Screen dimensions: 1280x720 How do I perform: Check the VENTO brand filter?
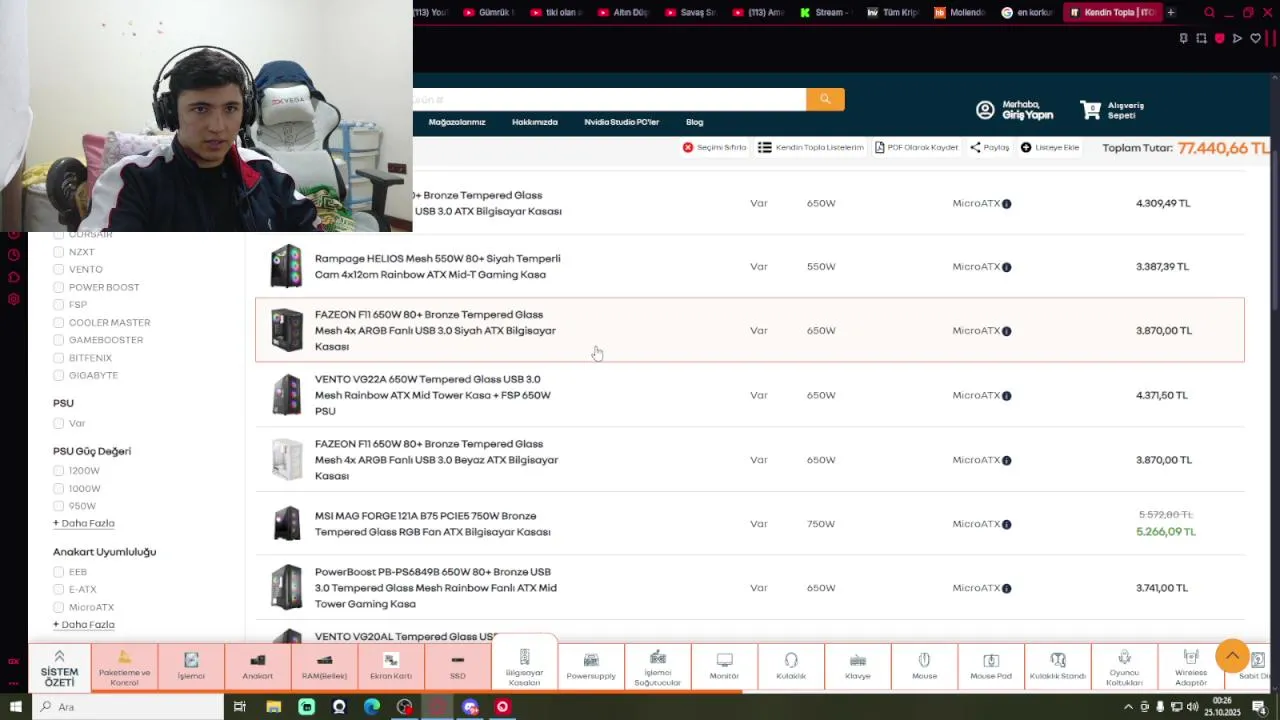click(58, 270)
